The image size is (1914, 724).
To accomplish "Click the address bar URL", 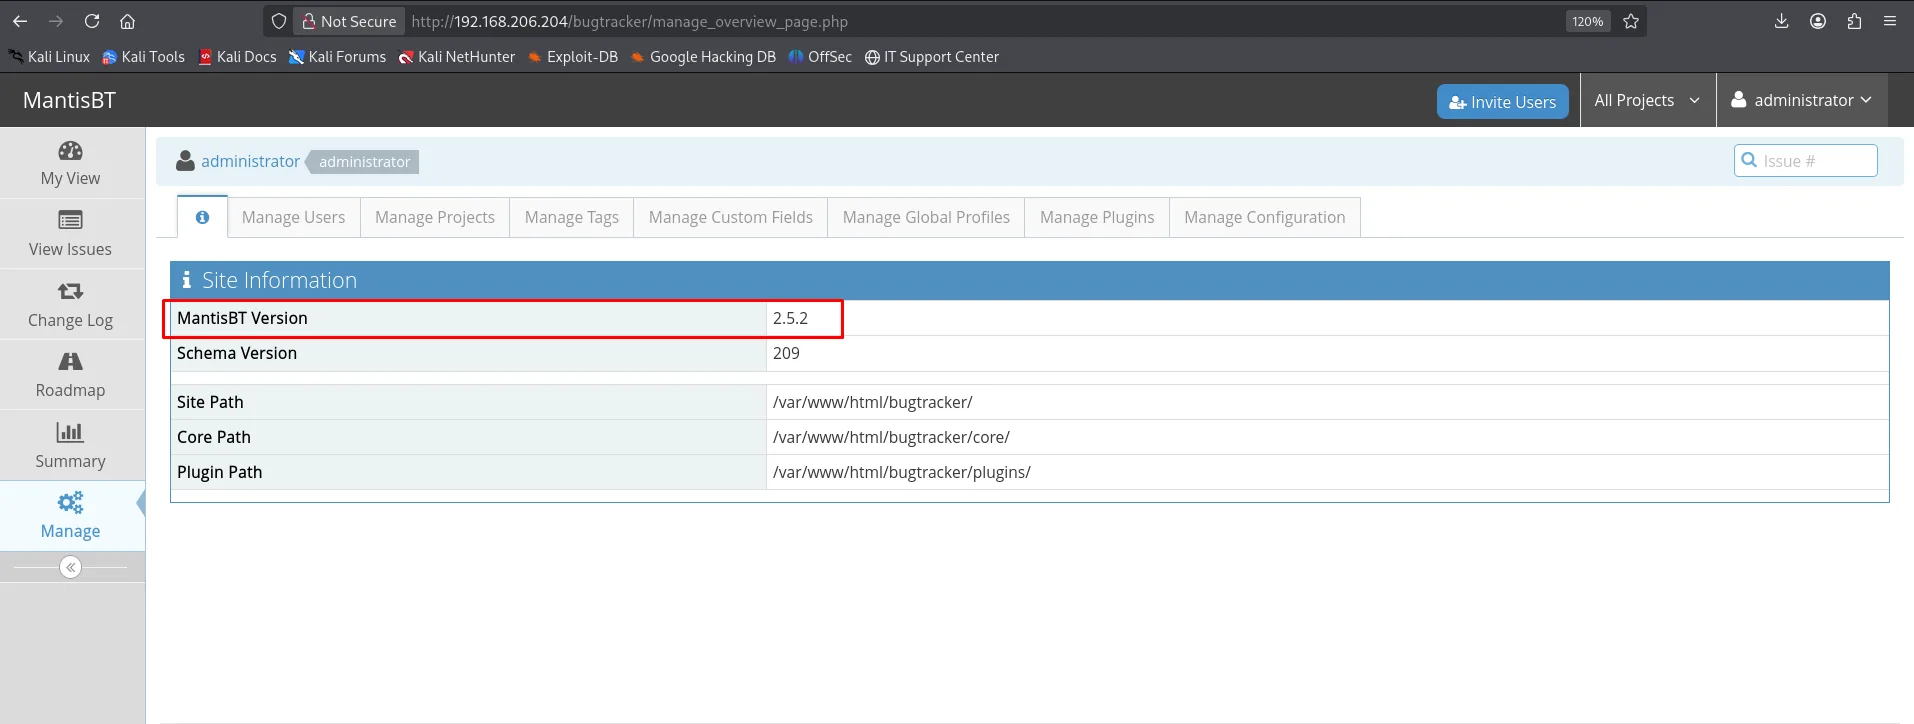I will (x=630, y=21).
